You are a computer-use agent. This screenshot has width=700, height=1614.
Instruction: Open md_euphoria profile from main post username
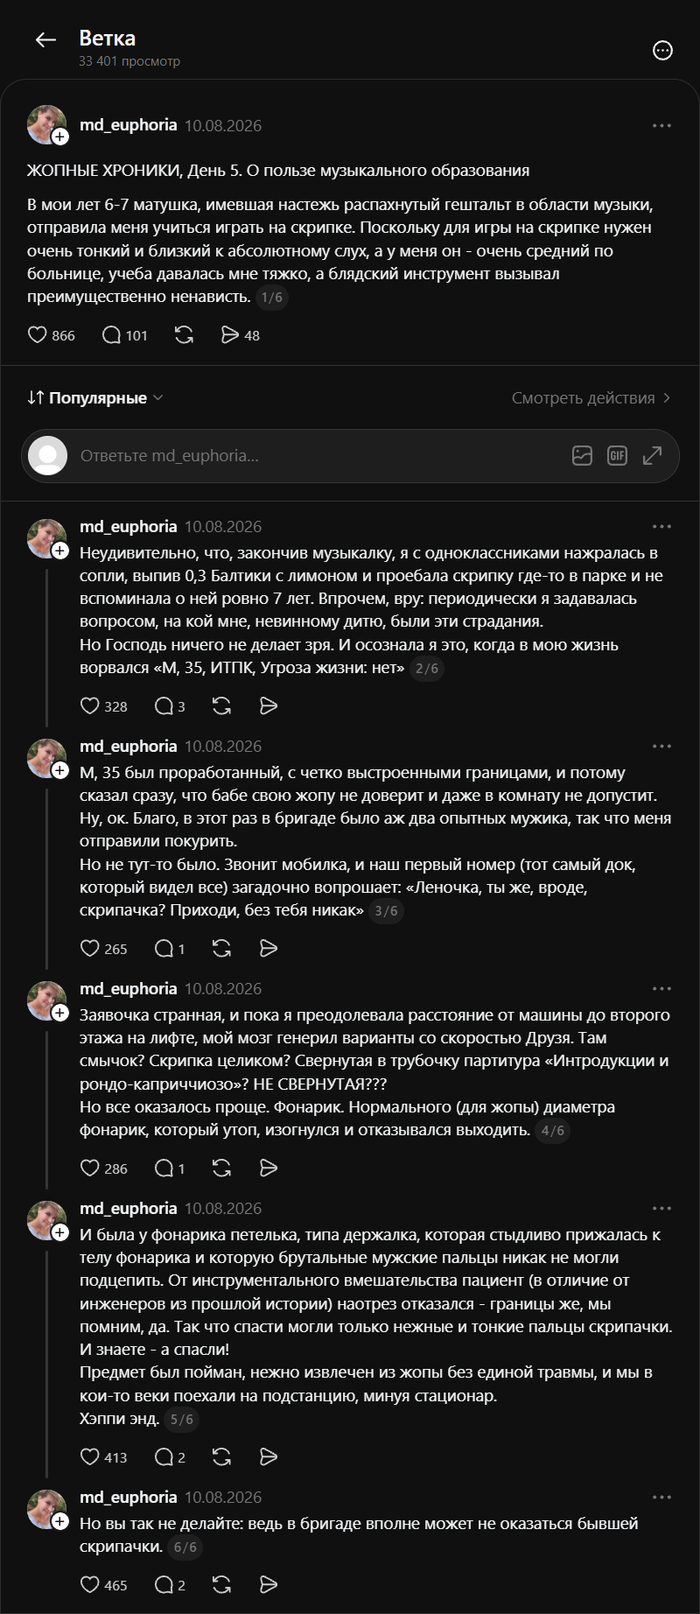point(128,125)
